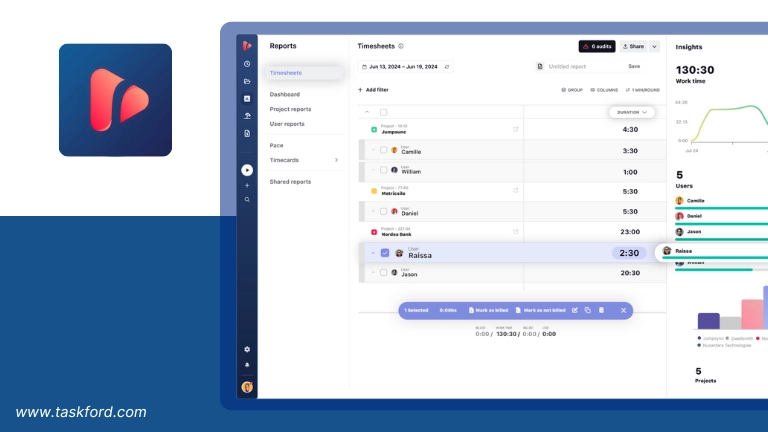Open search via the sidebar magnifier icon
Image resolution: width=768 pixels, height=432 pixels.
point(247,200)
